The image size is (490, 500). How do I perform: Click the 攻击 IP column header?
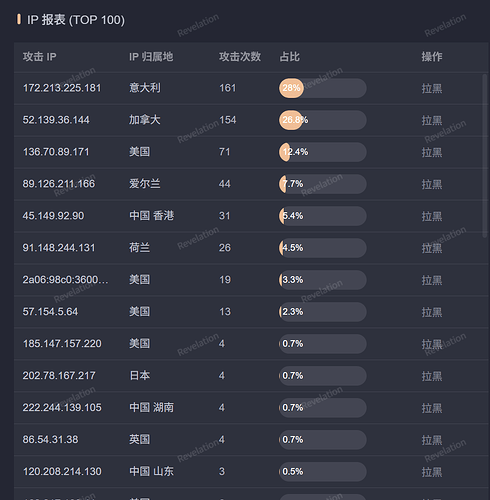pos(39,57)
